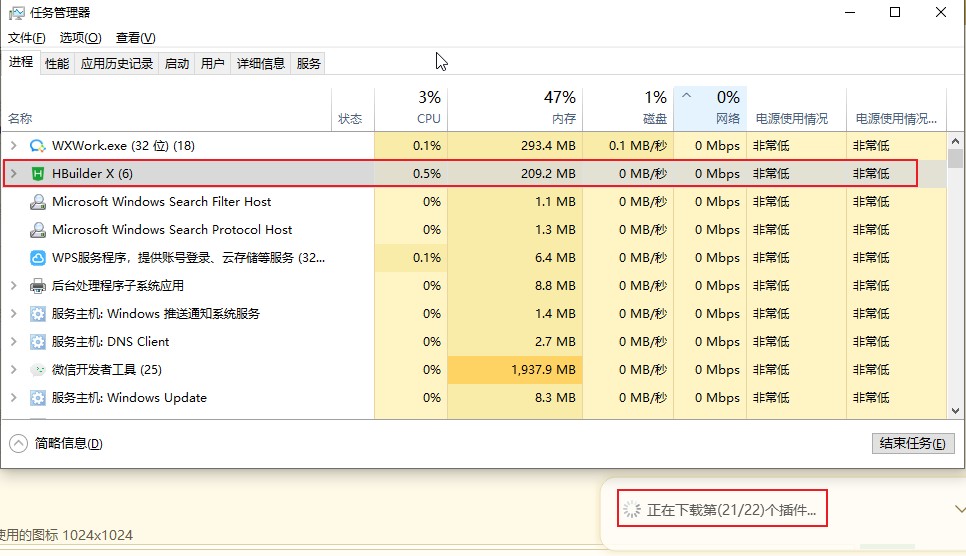Click the DNS Client service host icon

[x=38, y=342]
